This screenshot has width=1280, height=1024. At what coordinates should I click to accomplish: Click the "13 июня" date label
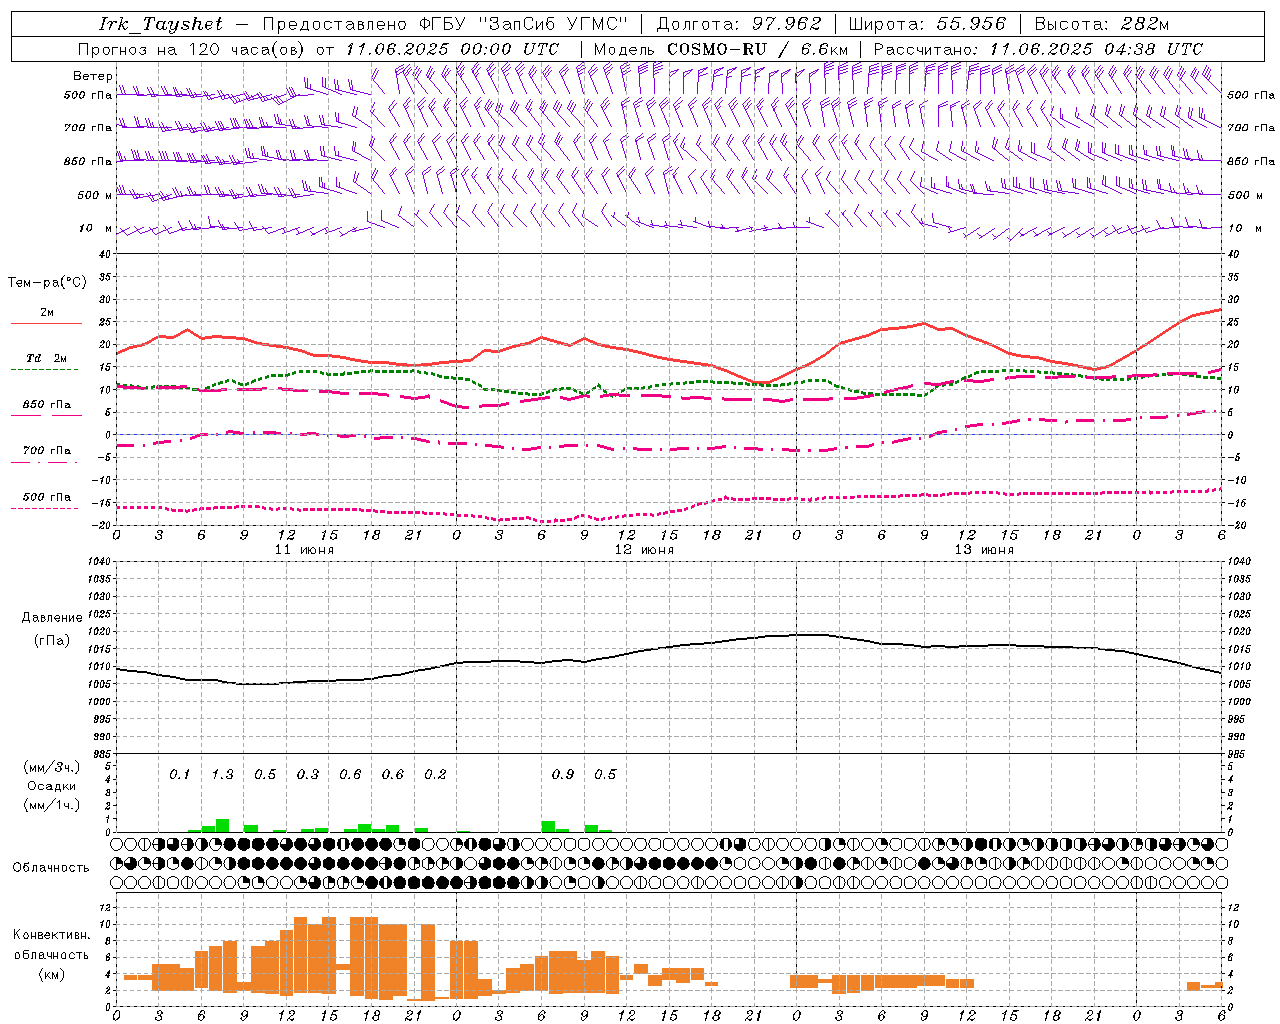(x=984, y=550)
